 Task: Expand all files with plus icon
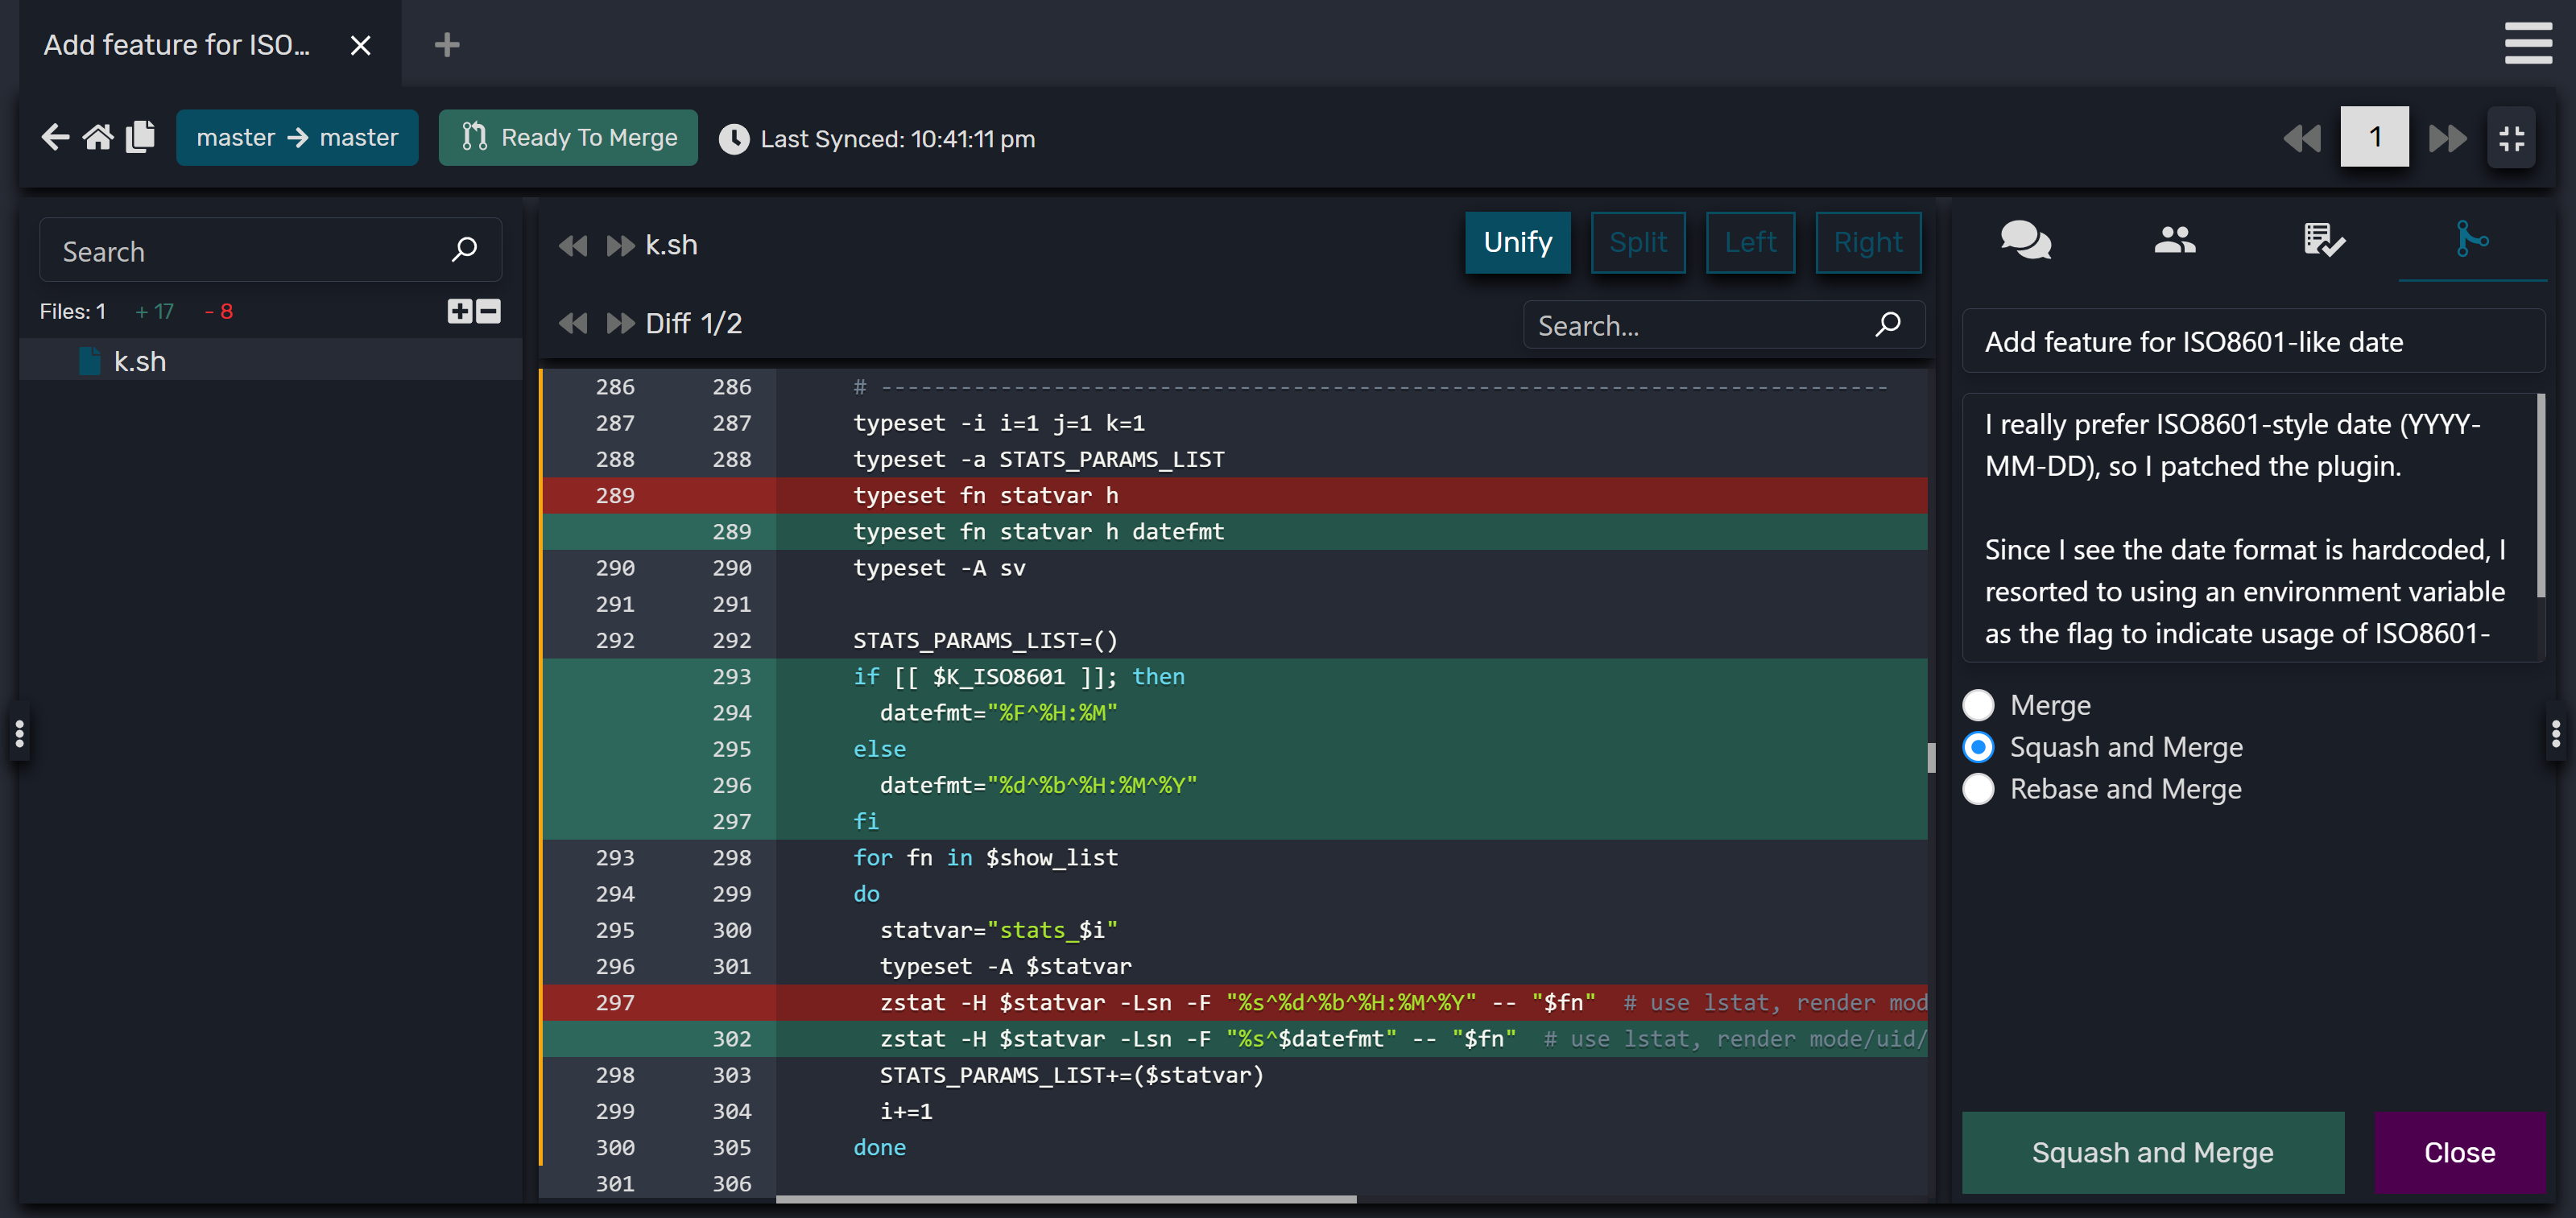click(459, 311)
